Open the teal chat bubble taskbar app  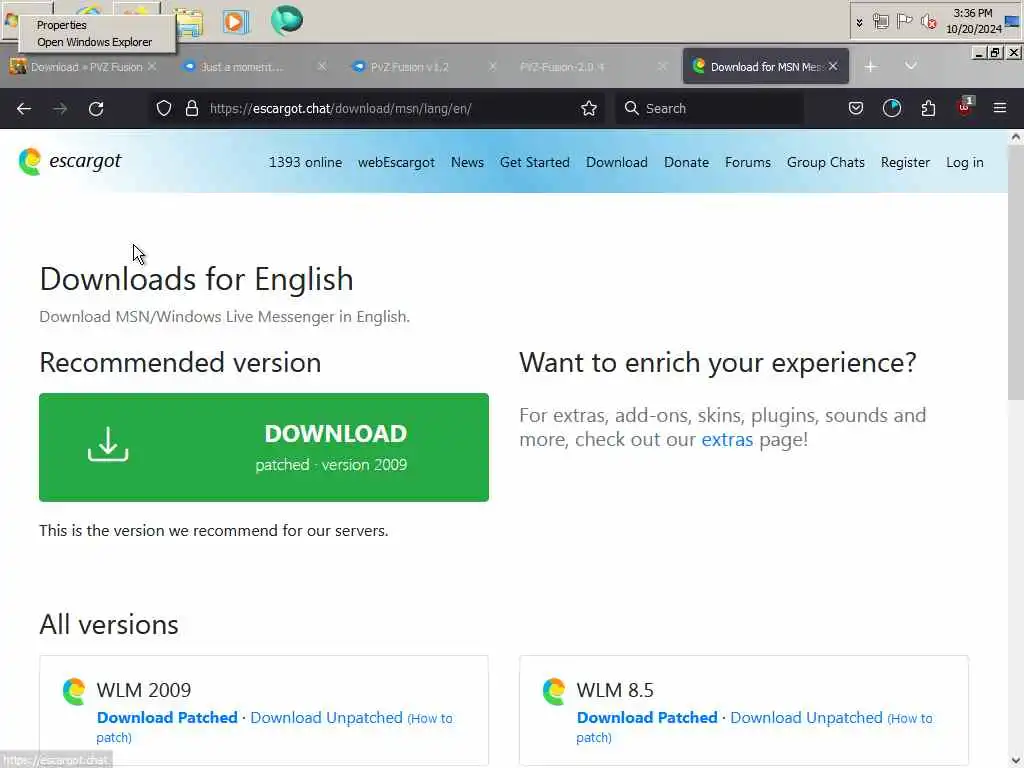(287, 20)
